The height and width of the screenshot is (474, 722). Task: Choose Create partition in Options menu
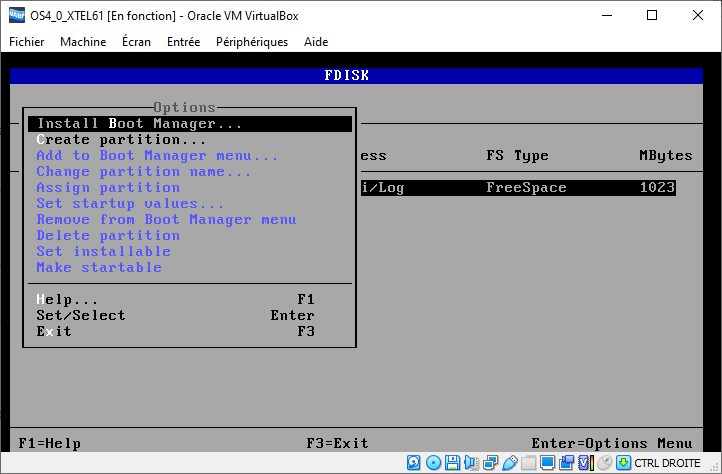121,140
